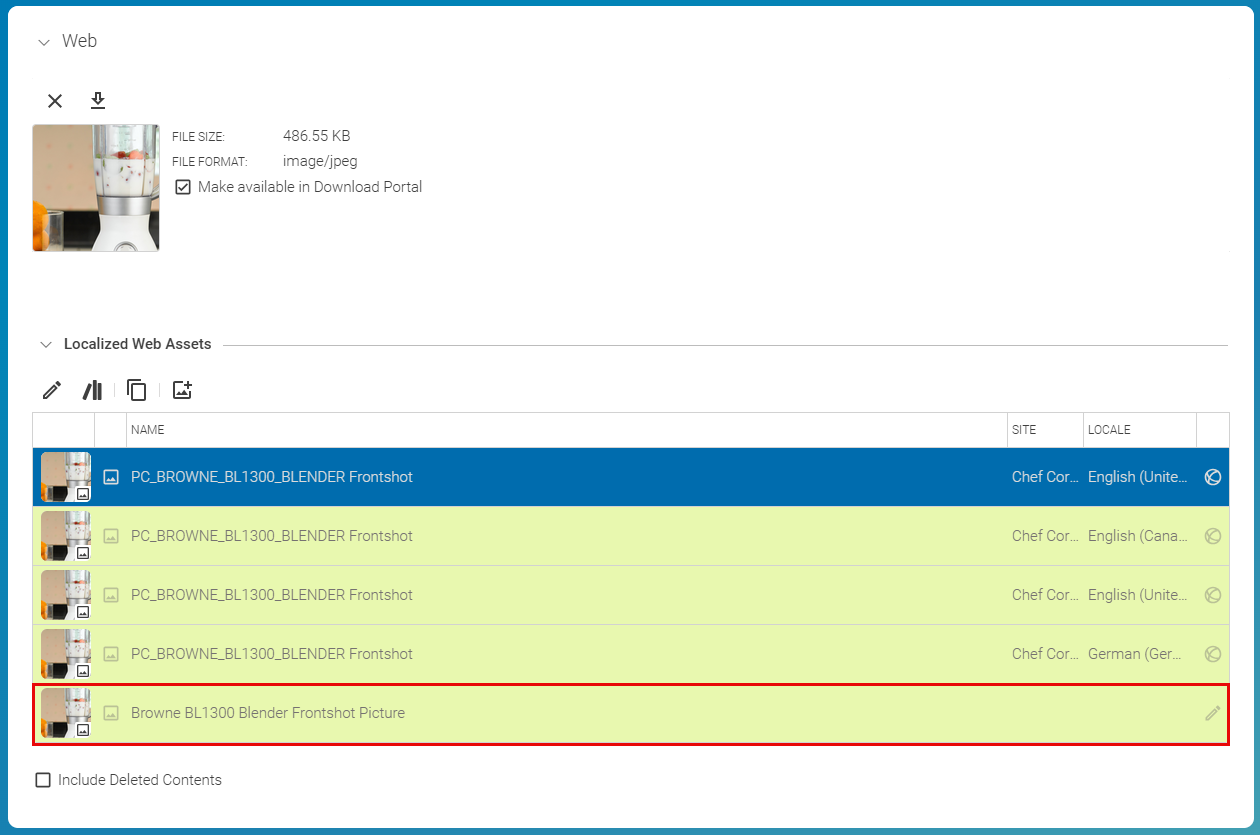
Task: Click the library books icon in the assets toolbar
Action: tap(93, 390)
